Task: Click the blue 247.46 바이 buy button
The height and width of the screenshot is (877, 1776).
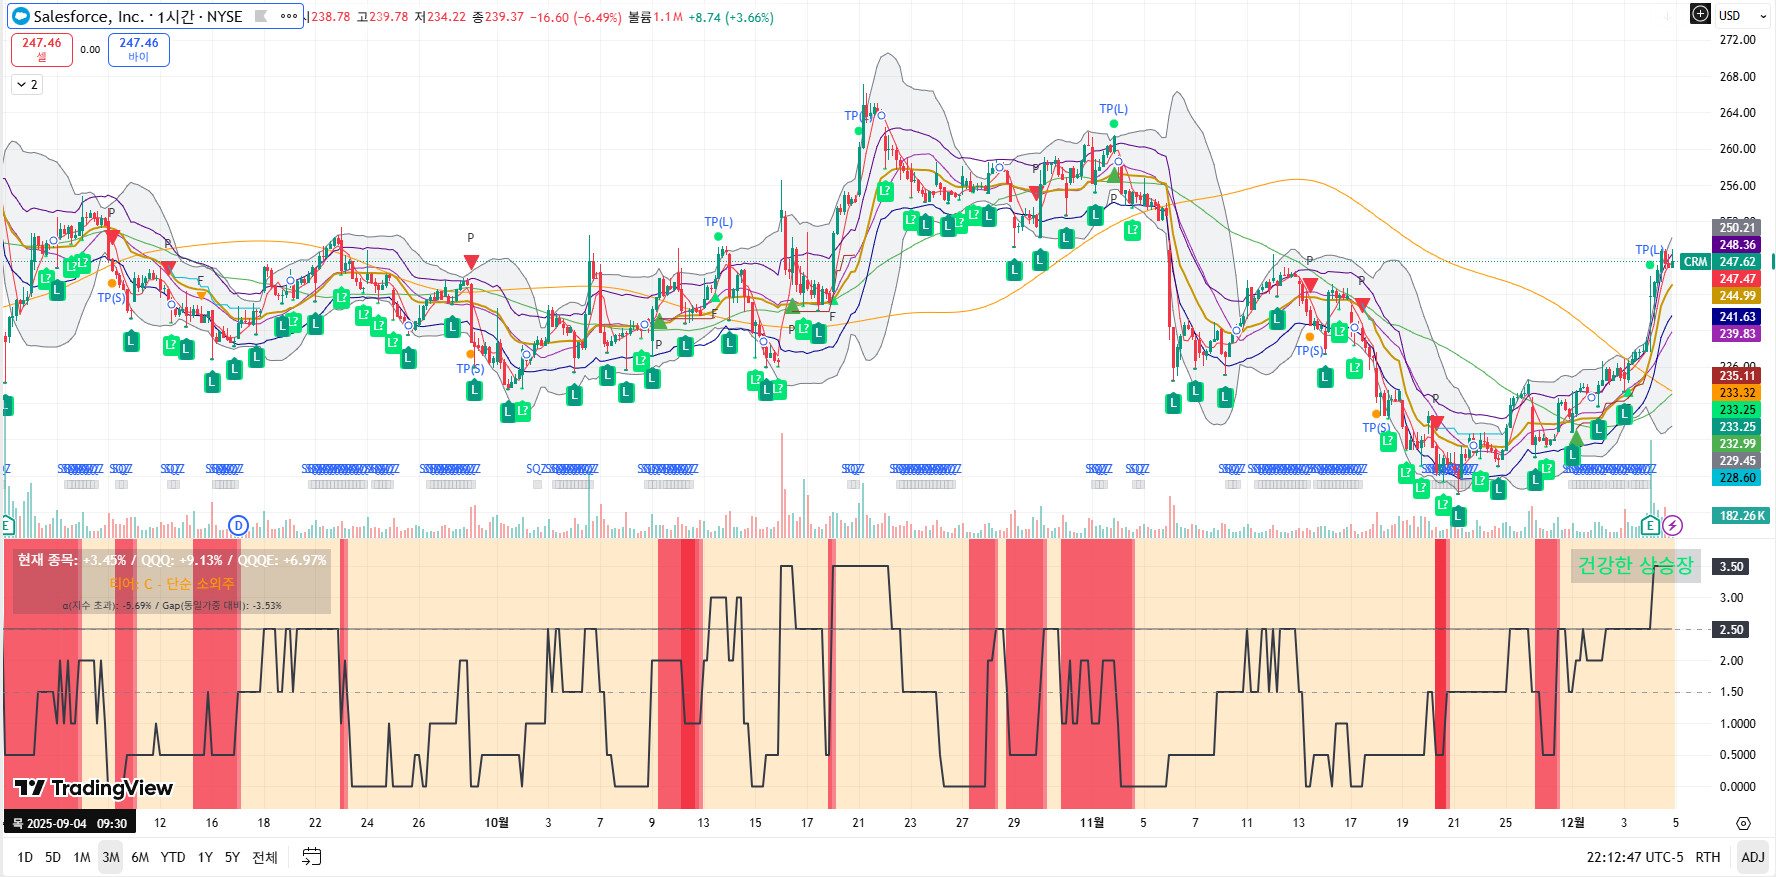Action: tap(139, 50)
